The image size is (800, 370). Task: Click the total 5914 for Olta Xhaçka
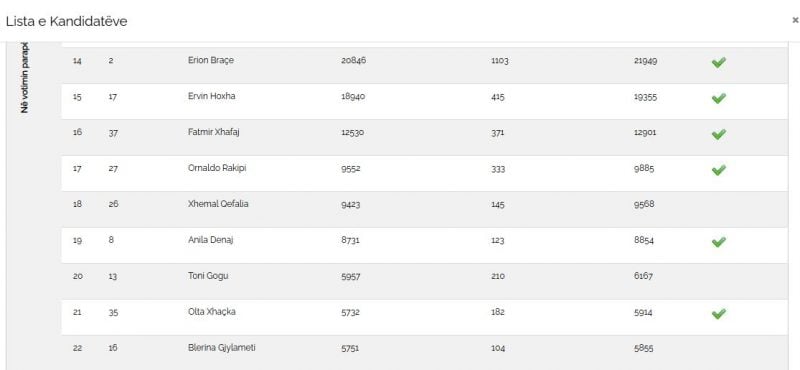(643, 312)
